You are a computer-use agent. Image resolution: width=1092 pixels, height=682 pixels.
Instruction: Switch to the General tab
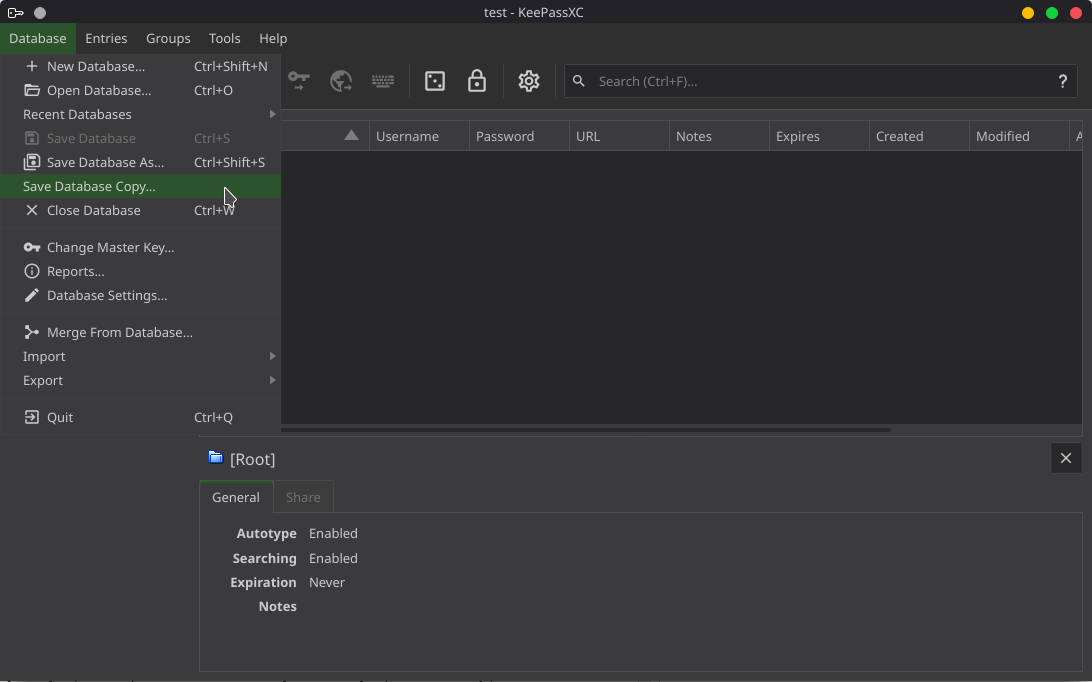(x=235, y=497)
